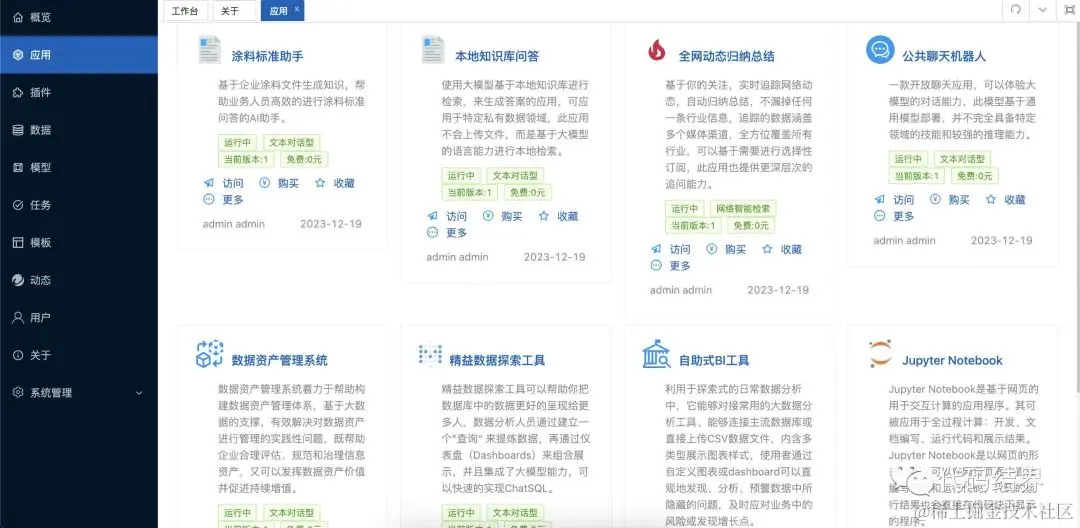Switch to the 工作台 tab
The height and width of the screenshot is (528, 1080).
[x=185, y=10]
